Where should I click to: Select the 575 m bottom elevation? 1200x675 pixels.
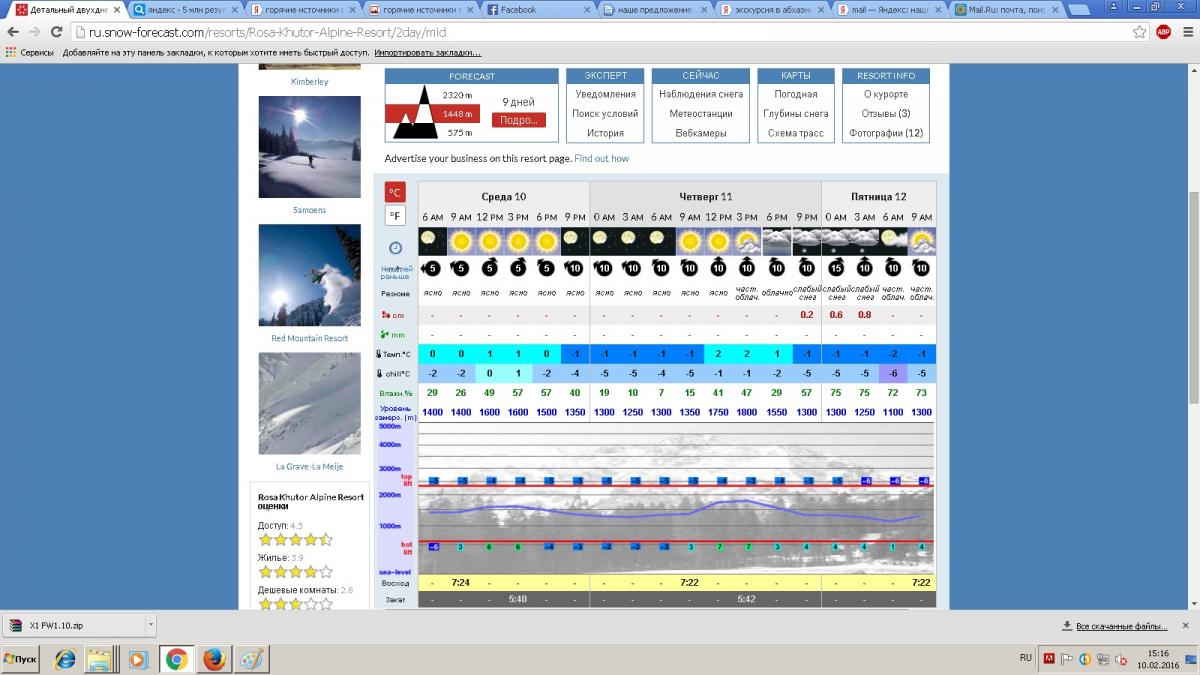[x=459, y=133]
